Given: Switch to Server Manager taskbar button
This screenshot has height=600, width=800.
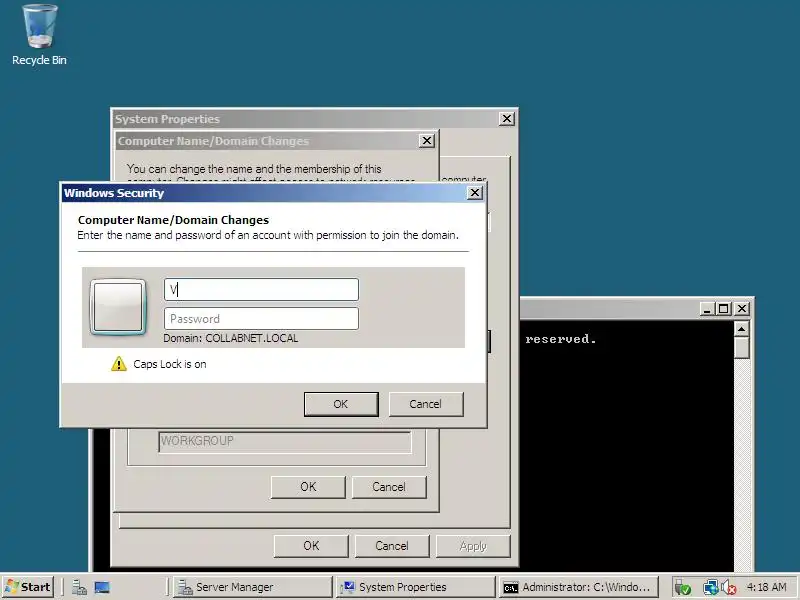Looking at the screenshot, I should [x=252, y=587].
